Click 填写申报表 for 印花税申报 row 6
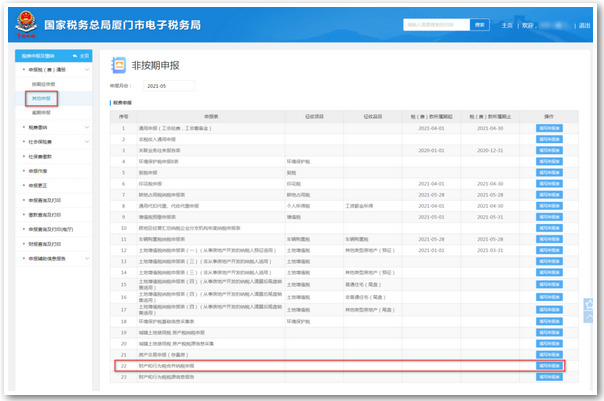The image size is (604, 401). (550, 184)
